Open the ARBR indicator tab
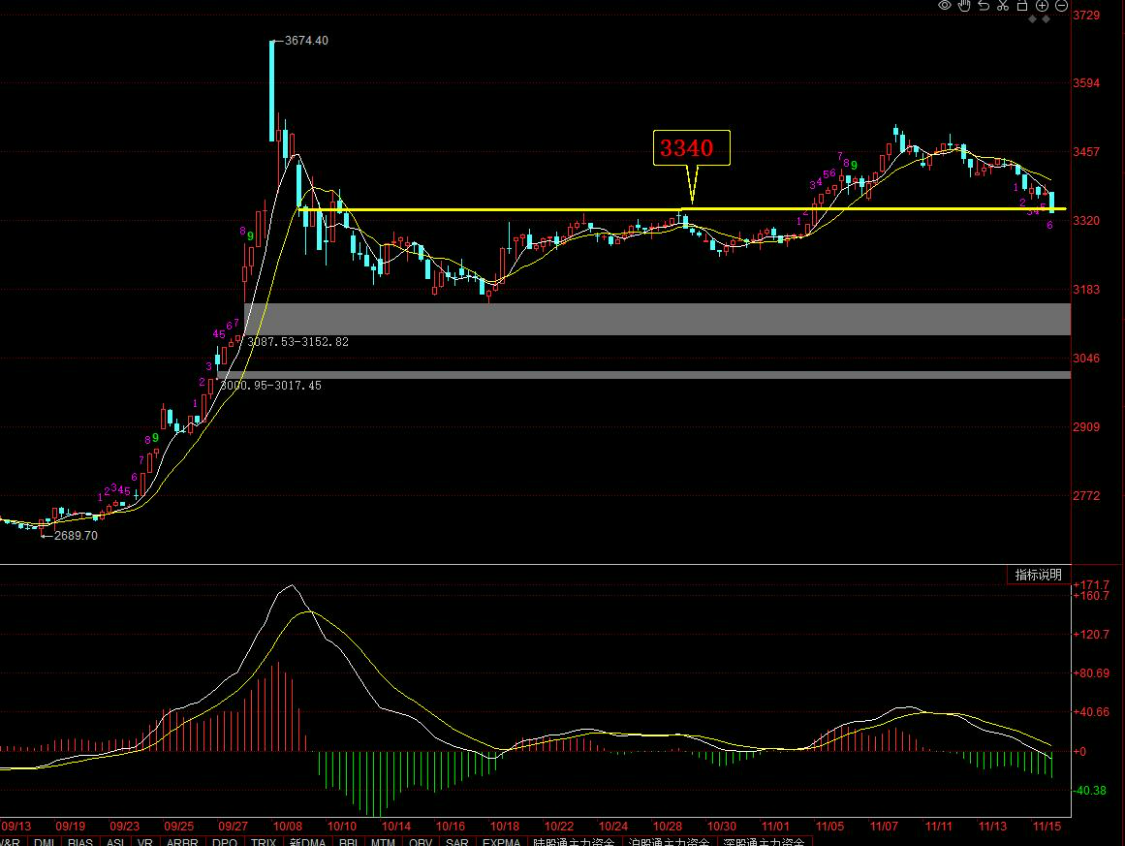 click(x=182, y=841)
